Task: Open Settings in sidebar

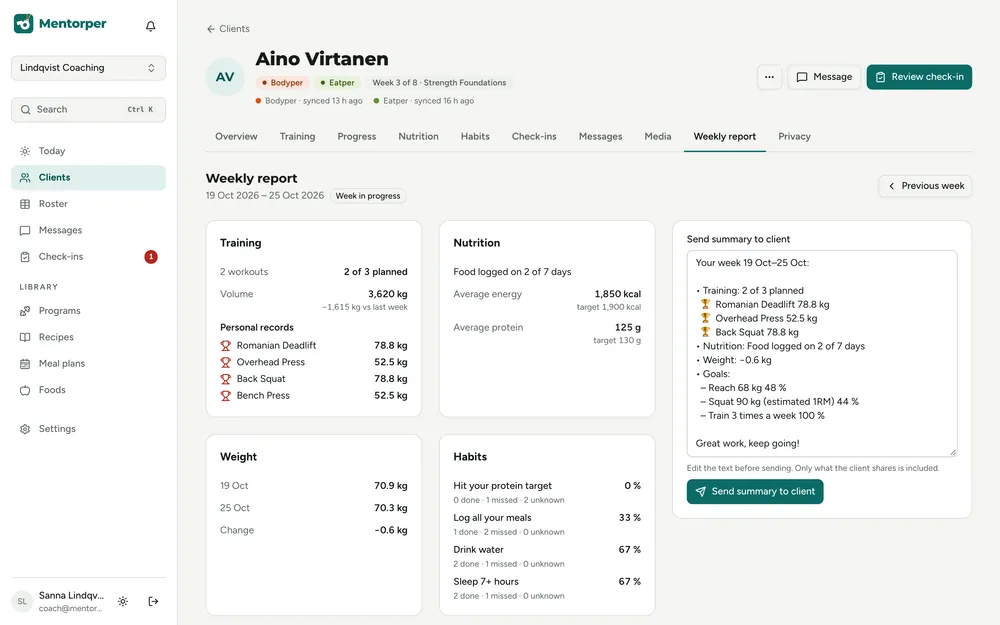Action: click(88, 429)
